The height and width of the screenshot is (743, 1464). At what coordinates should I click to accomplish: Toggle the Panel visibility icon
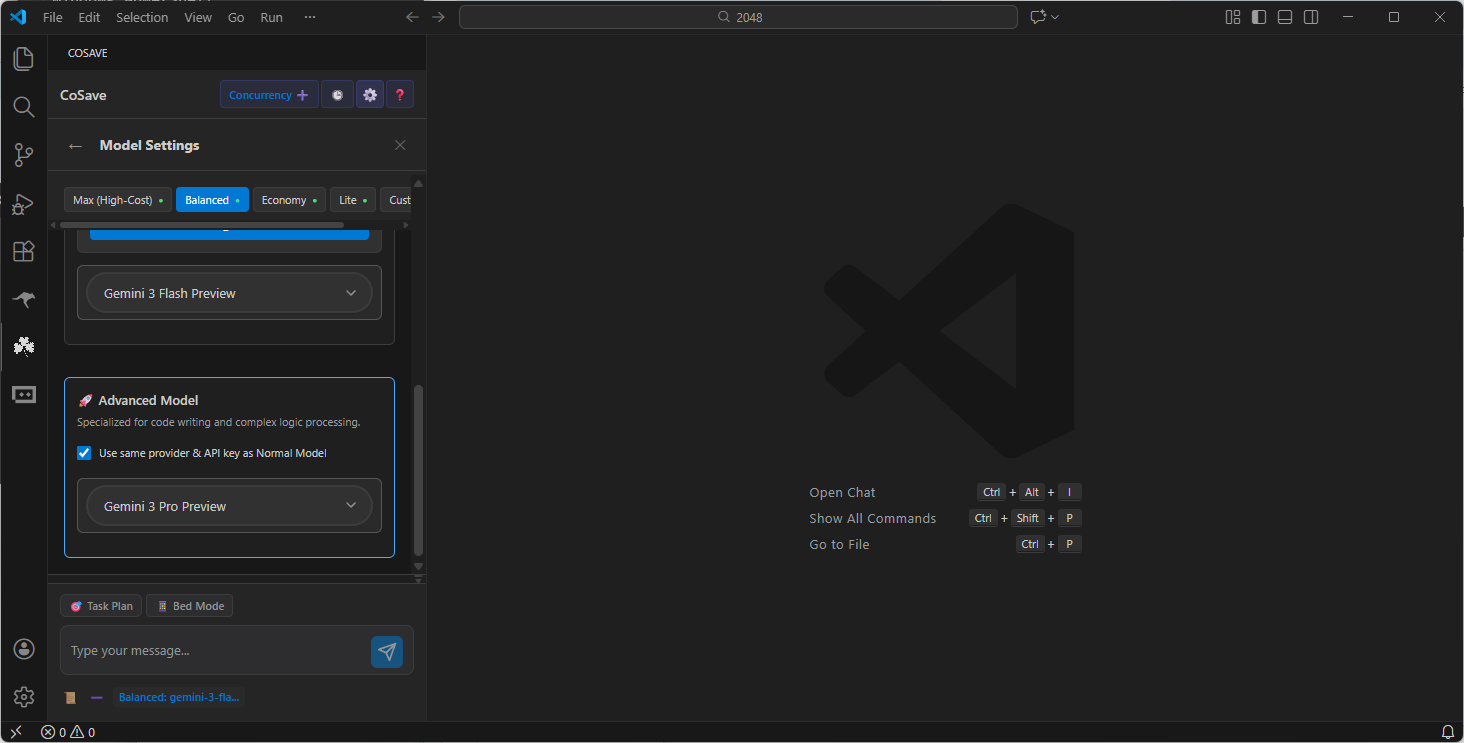coord(1285,17)
